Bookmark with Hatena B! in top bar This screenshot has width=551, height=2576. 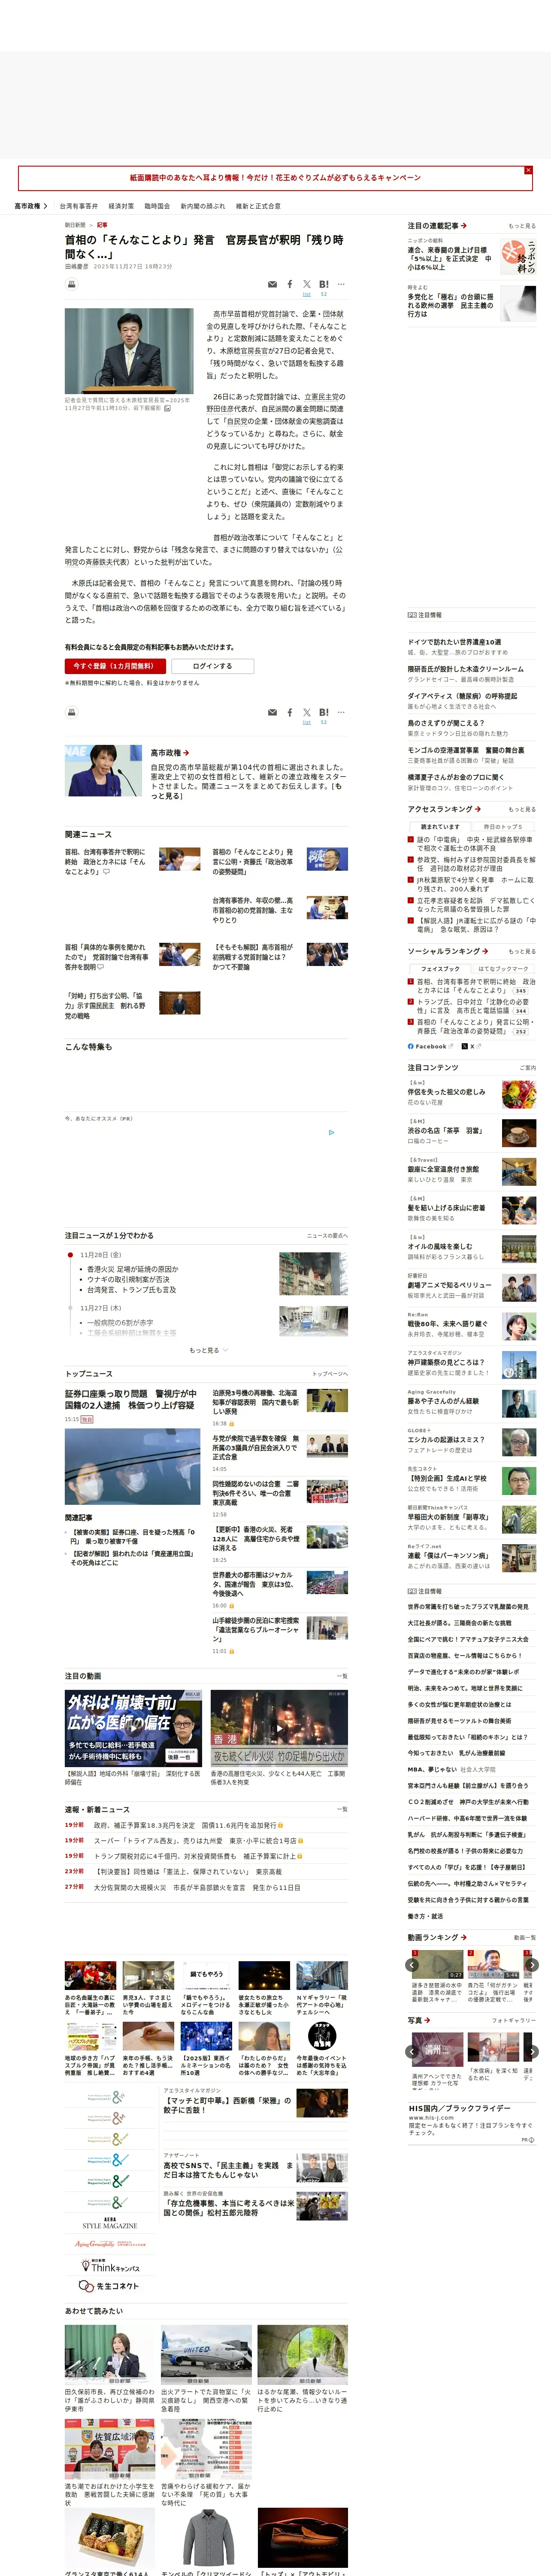click(324, 284)
